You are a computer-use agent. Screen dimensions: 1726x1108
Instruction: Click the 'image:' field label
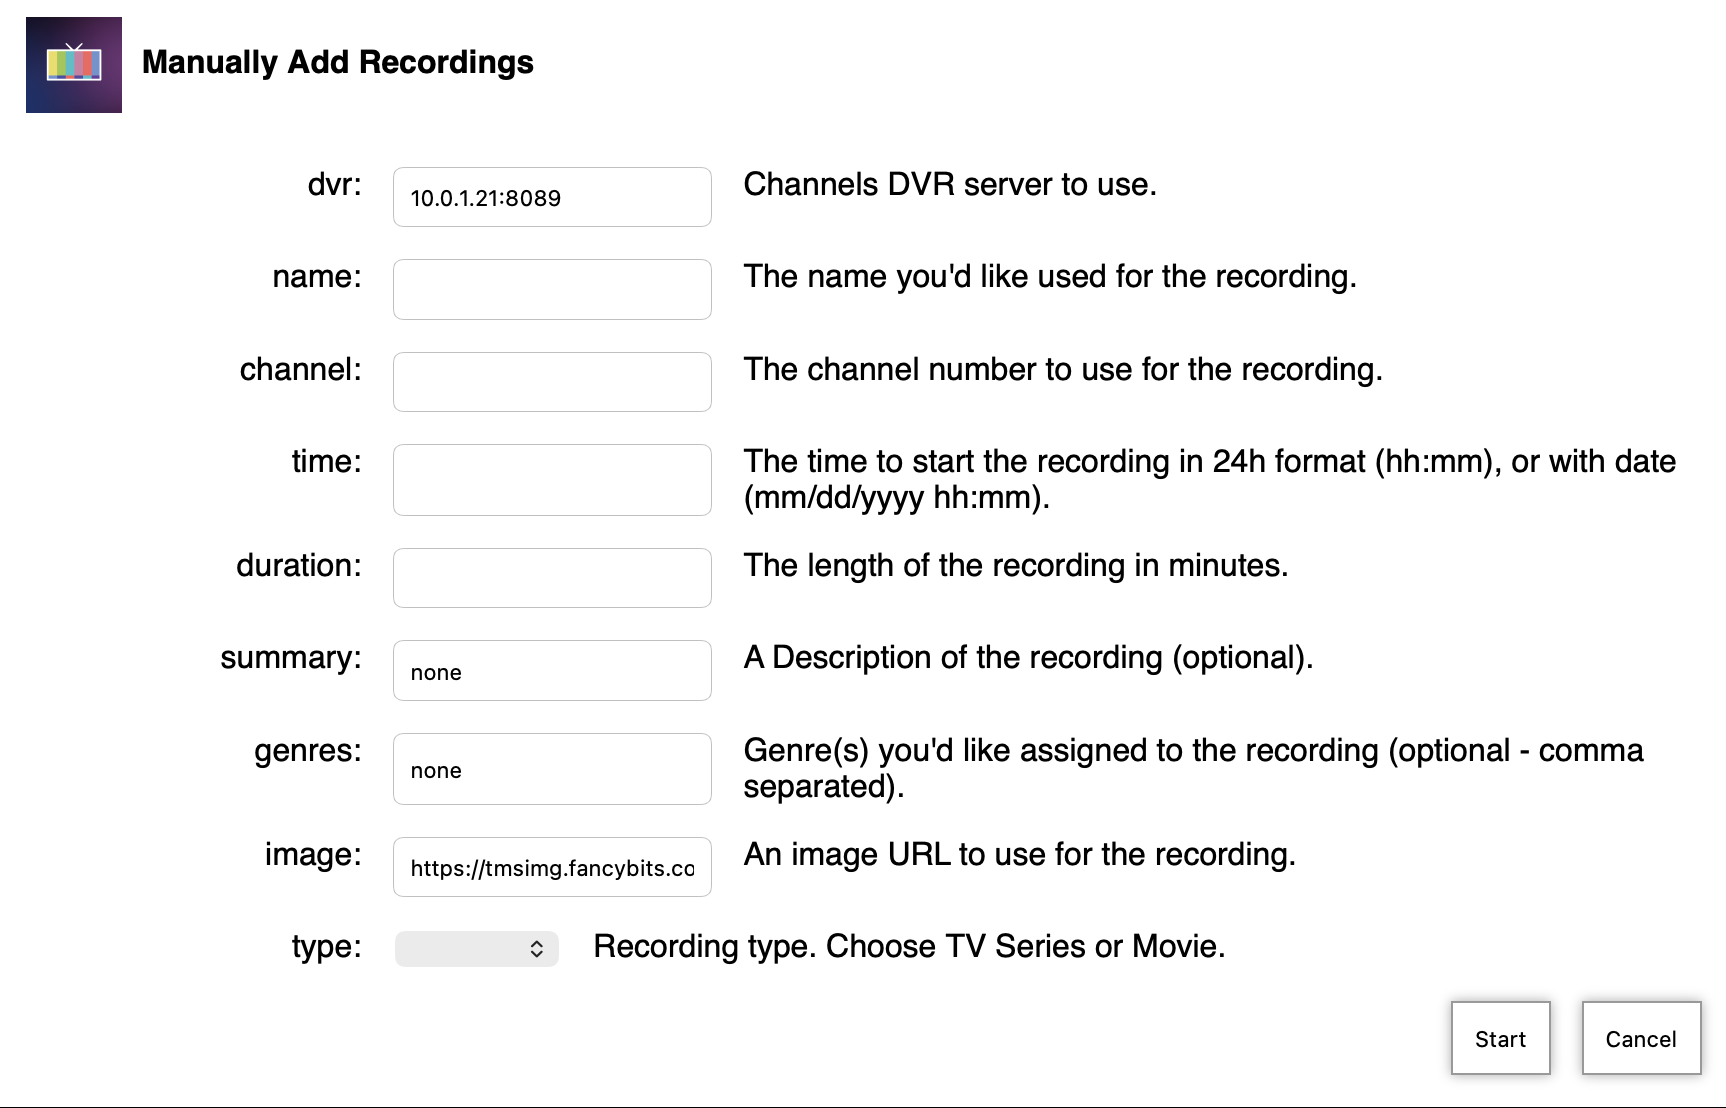312,854
